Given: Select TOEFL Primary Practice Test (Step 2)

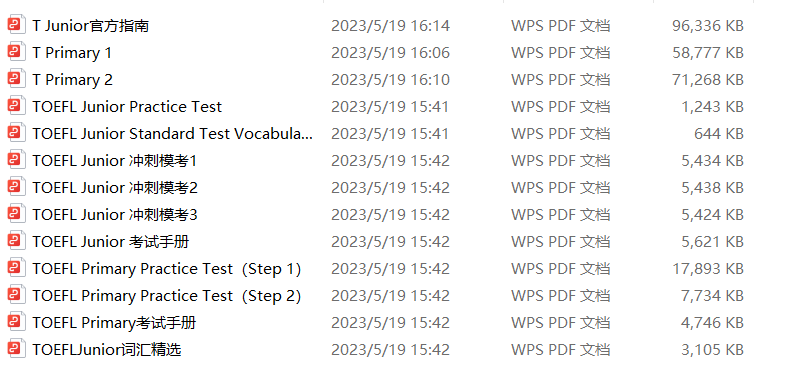Looking at the screenshot, I should 167,296.
